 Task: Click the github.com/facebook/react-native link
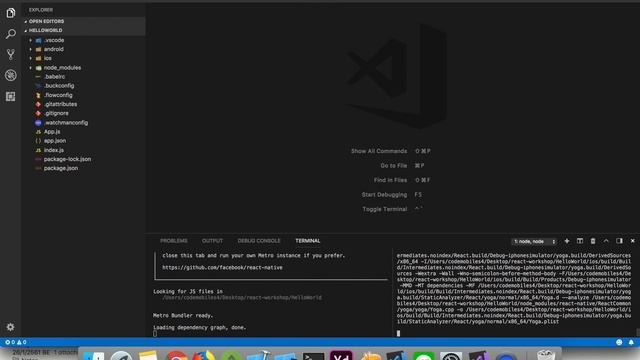coord(222,268)
